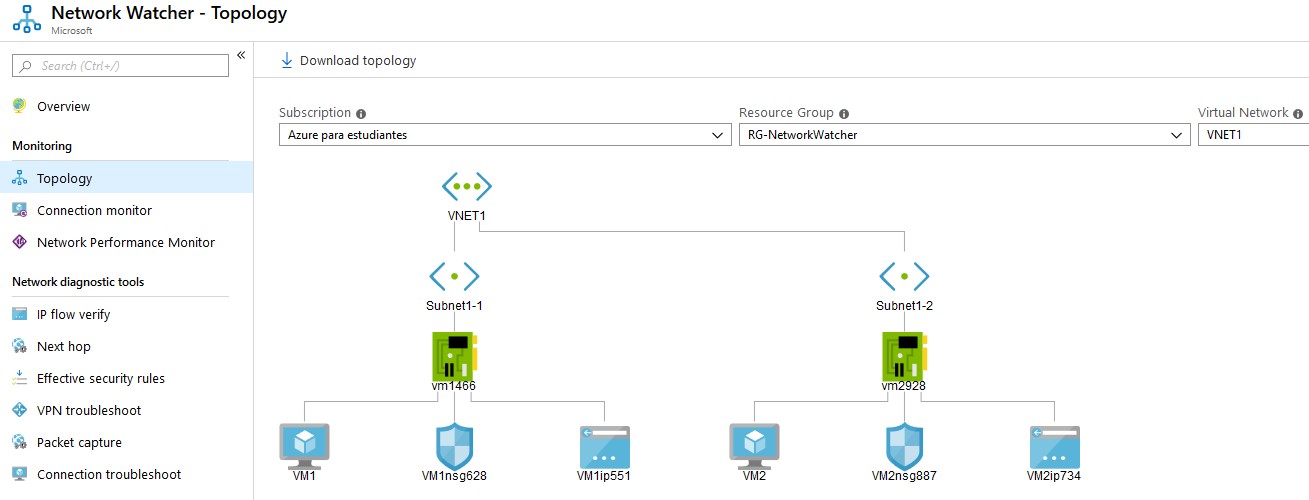The height and width of the screenshot is (500, 1309).
Task: Open Connection monitor
Action: coord(126,210)
